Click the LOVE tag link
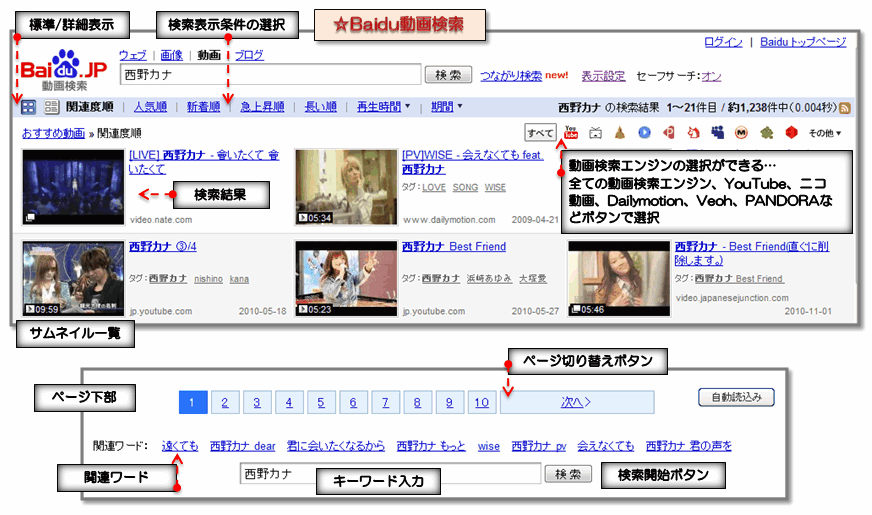Viewport: 872px width, 515px height. 434,187
